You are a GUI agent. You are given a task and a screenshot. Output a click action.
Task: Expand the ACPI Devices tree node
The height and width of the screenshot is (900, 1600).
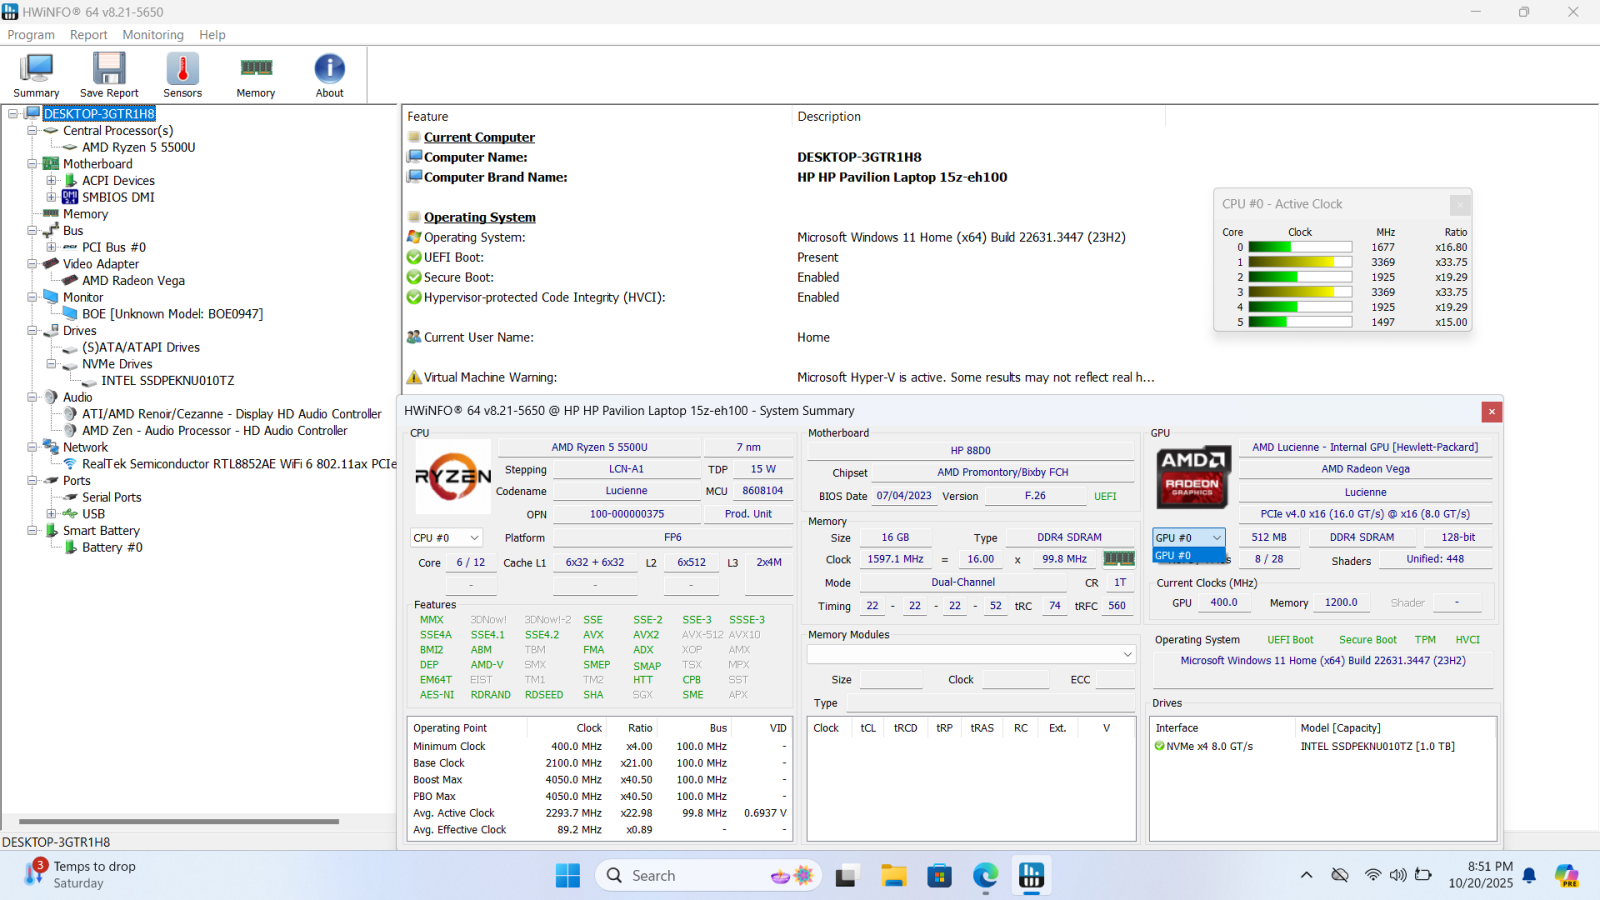click(51, 181)
